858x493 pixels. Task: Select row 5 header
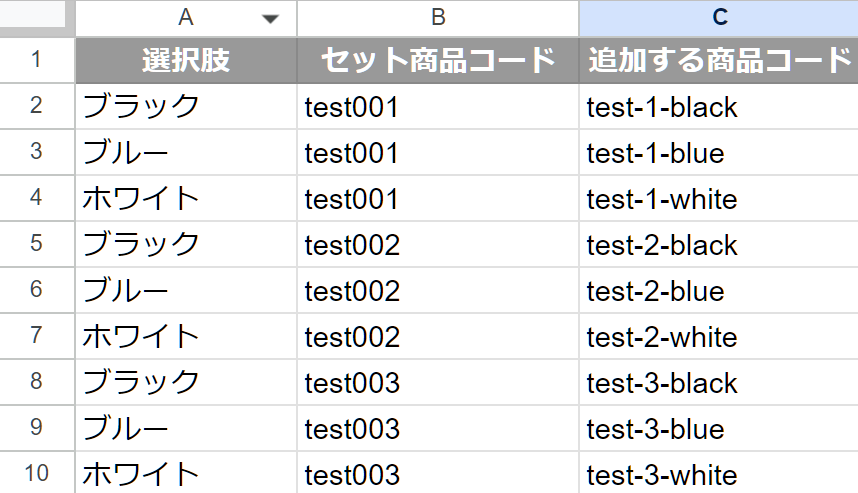point(37,244)
